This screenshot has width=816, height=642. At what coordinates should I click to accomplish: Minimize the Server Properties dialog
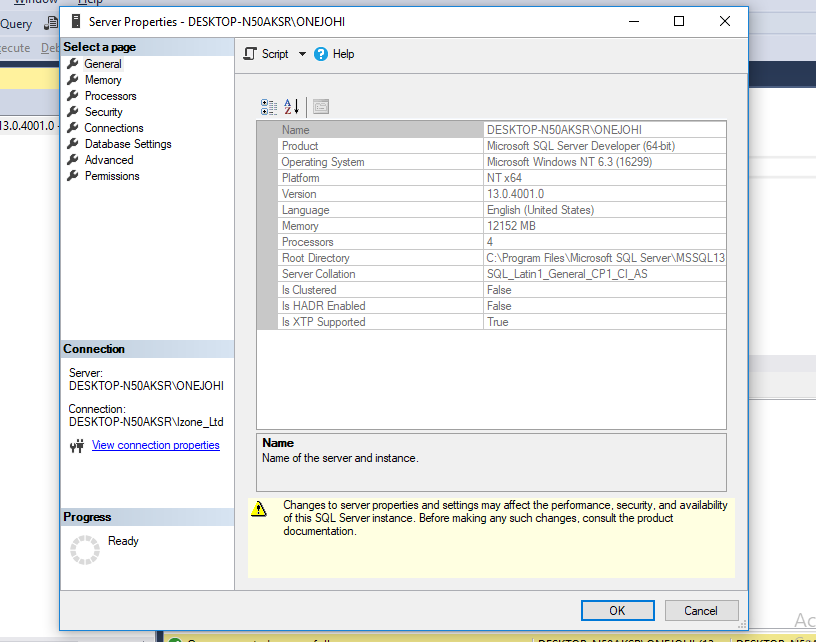click(x=633, y=21)
